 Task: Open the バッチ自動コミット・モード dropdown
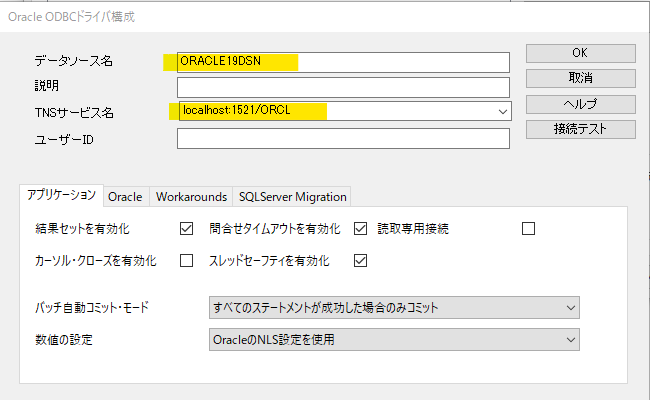click(x=393, y=307)
